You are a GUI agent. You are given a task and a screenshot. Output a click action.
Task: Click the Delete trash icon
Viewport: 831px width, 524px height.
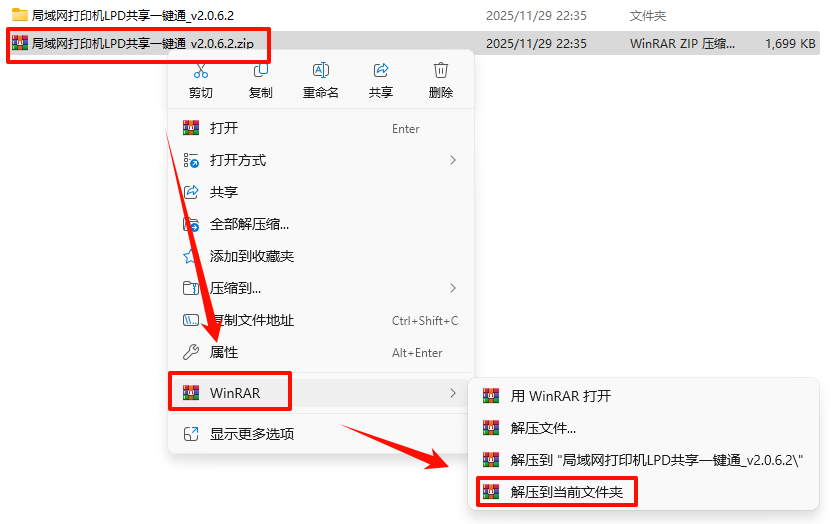pos(440,70)
